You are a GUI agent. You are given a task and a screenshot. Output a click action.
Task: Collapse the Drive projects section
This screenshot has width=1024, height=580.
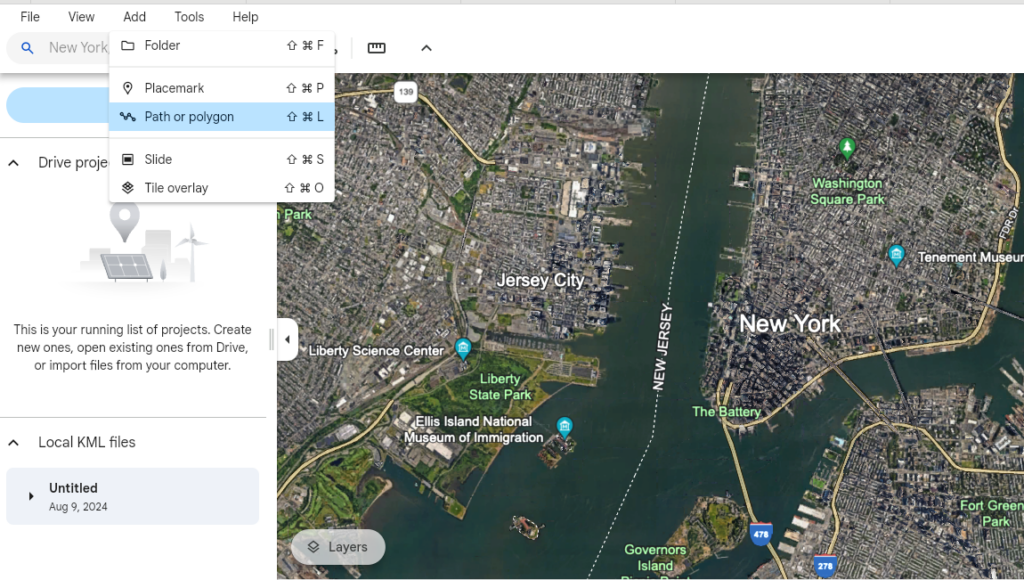coord(11,162)
